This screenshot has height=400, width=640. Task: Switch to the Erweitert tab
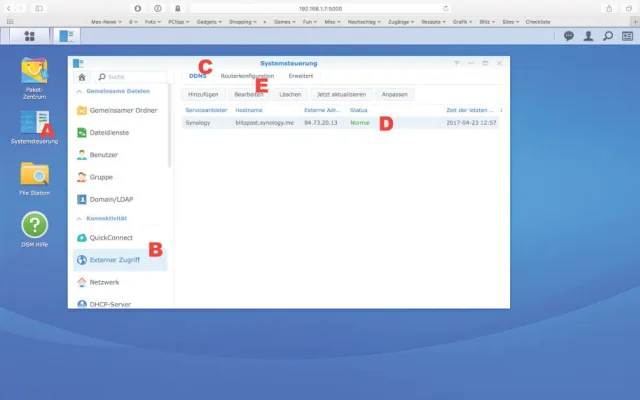pos(301,76)
